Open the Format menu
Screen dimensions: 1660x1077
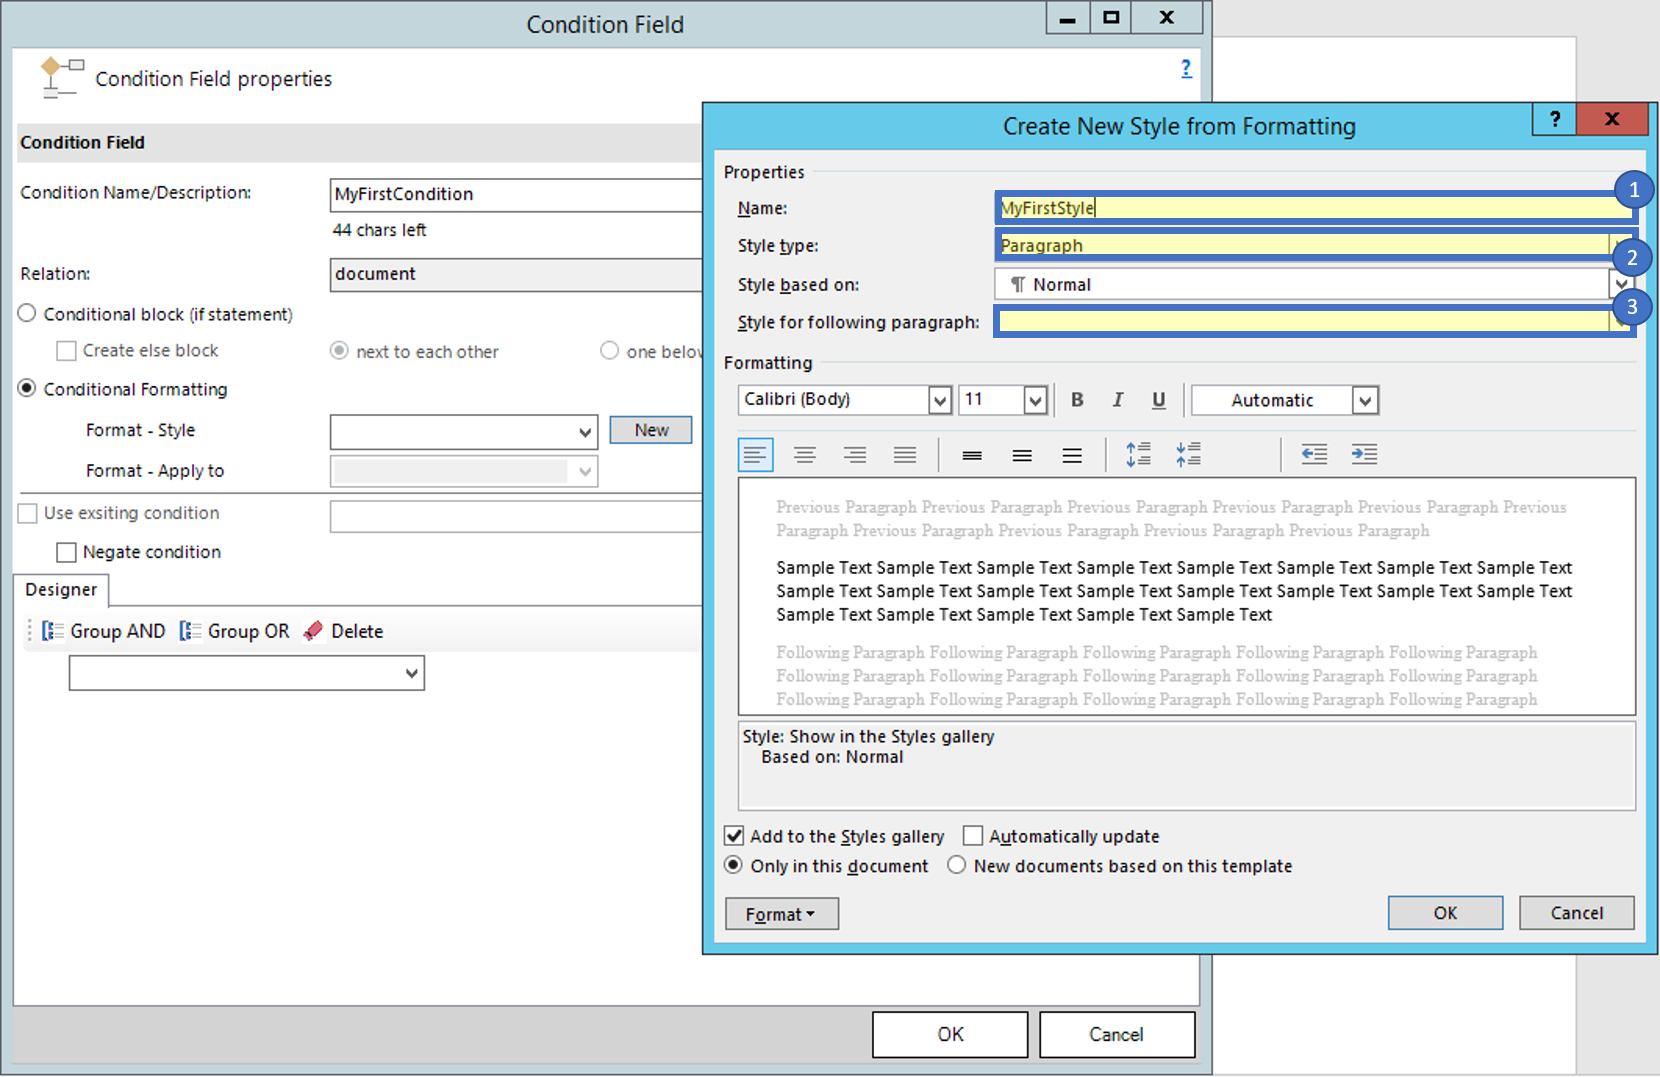(781, 913)
